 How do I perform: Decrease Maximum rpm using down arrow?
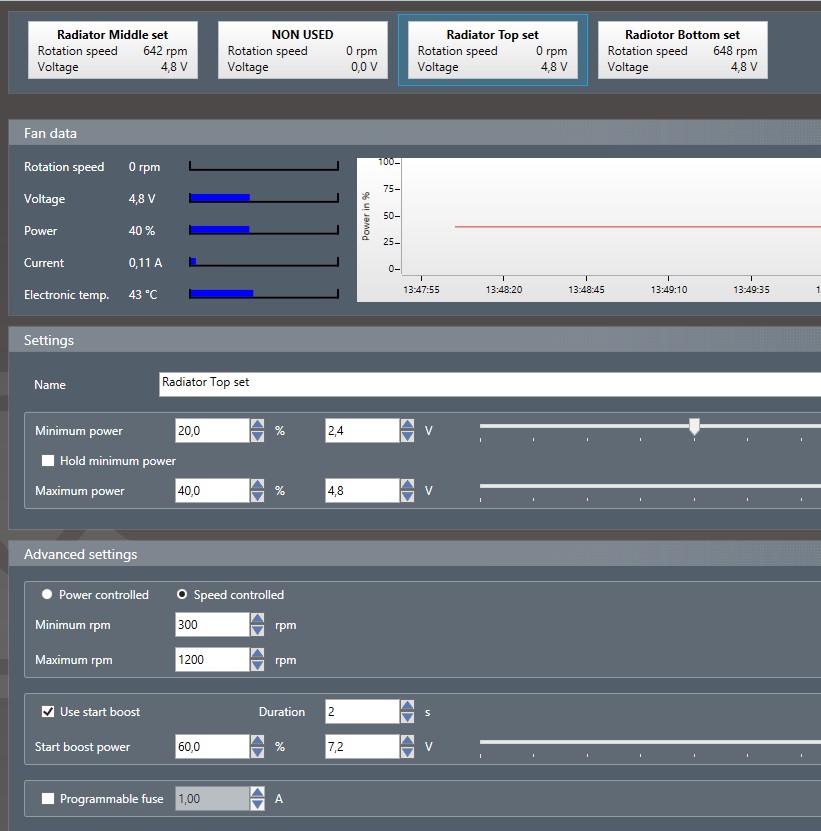pyautogui.click(x=257, y=665)
